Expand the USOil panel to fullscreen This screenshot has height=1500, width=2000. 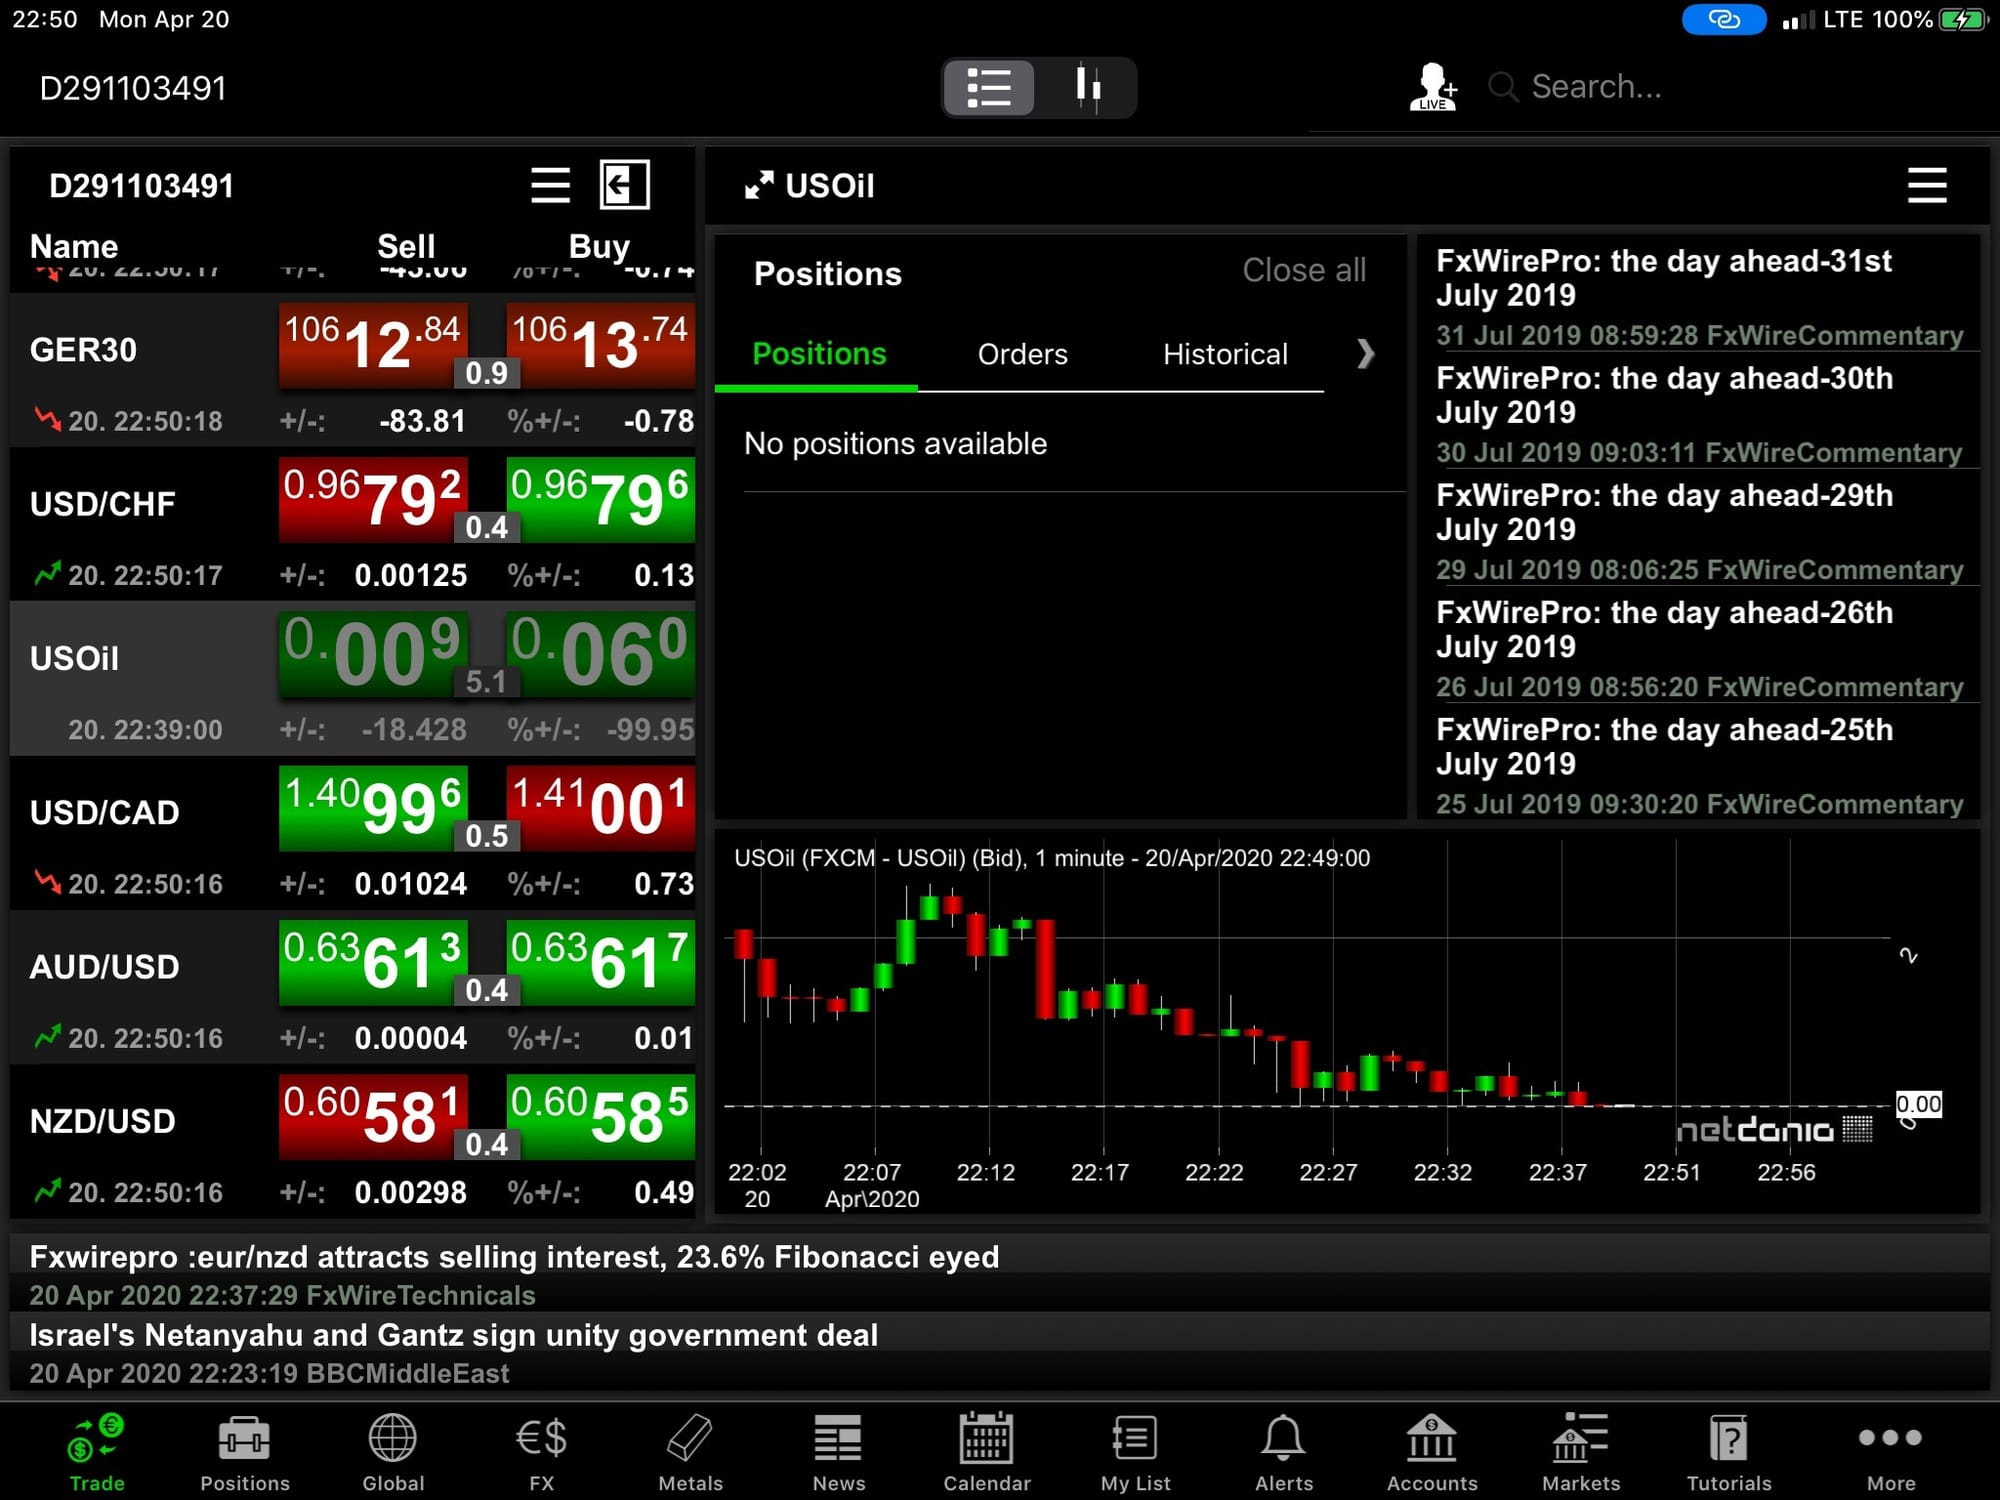(x=759, y=185)
